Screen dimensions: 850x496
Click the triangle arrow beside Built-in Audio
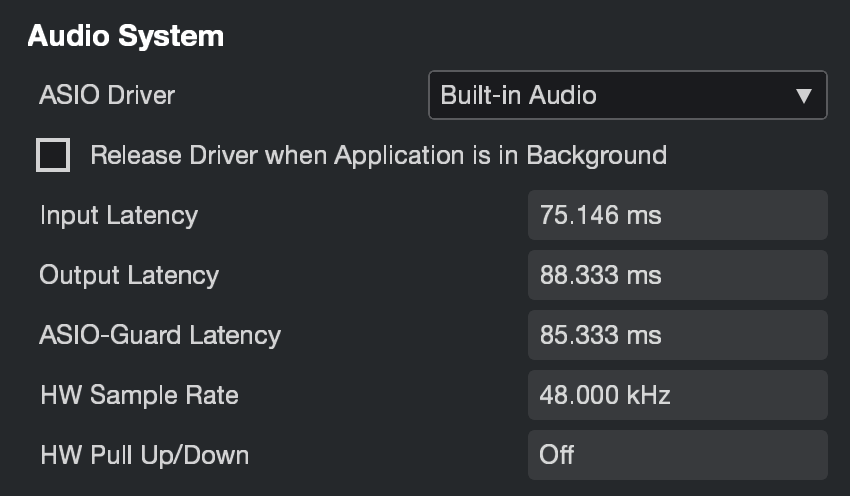click(804, 96)
